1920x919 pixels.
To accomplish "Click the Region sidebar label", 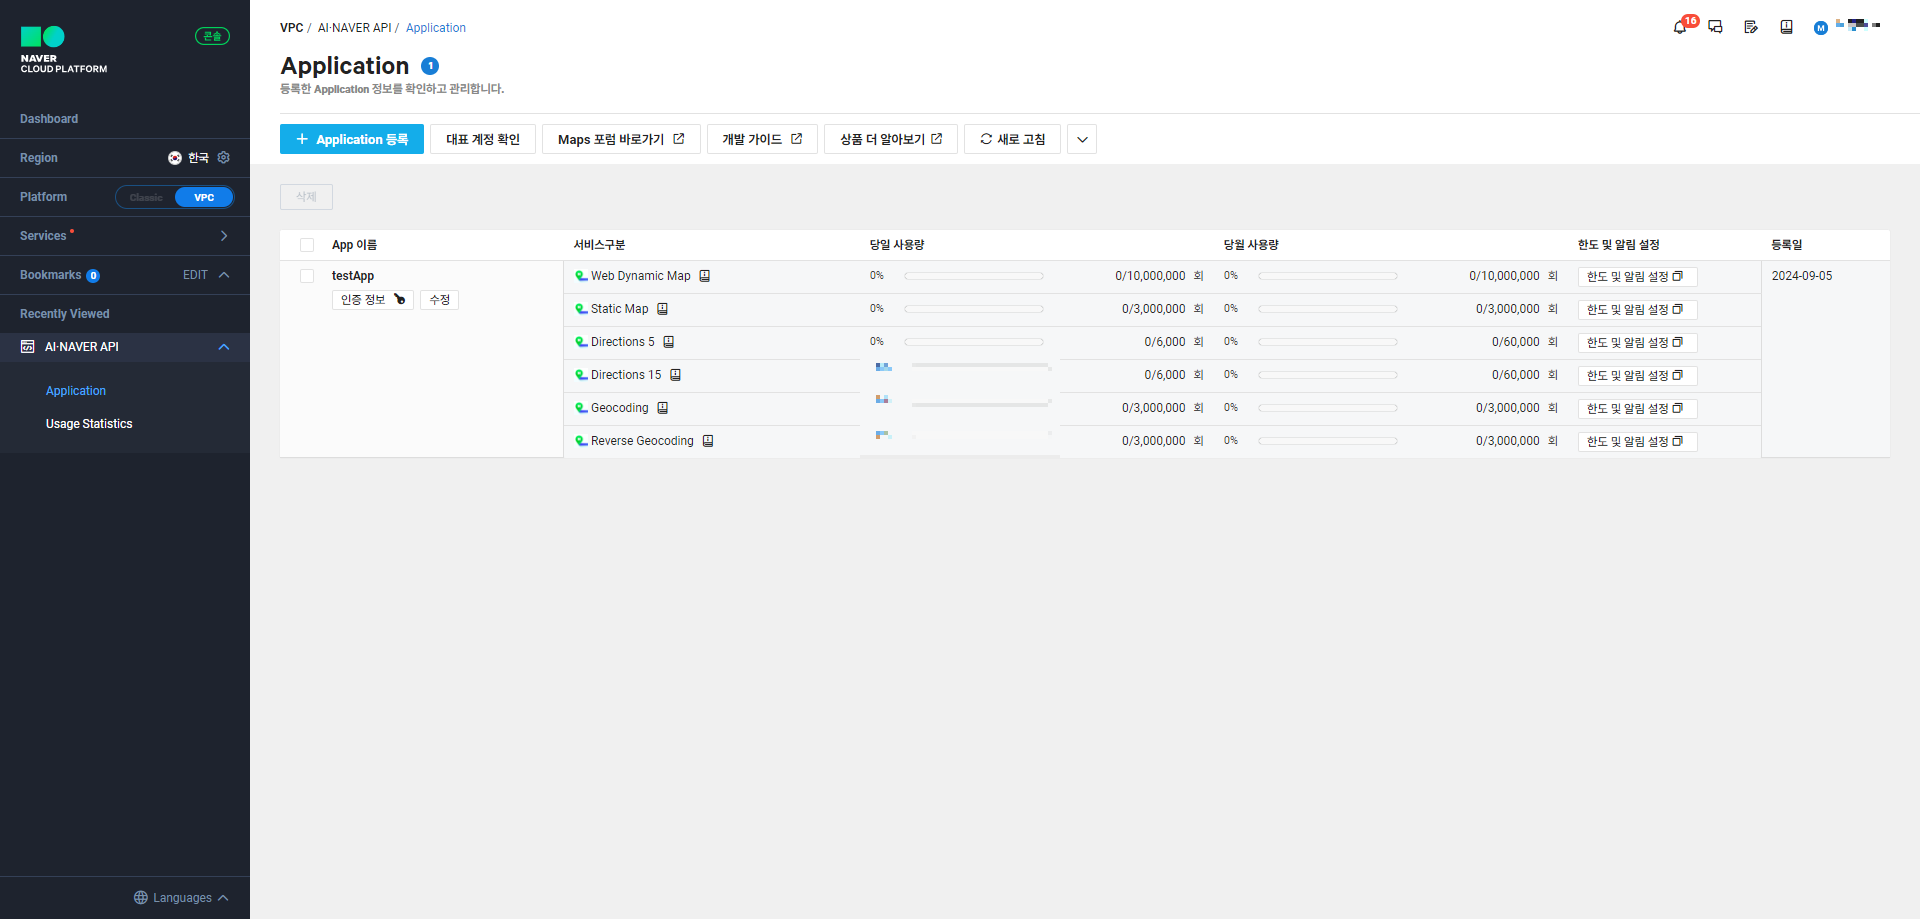I will coord(39,158).
